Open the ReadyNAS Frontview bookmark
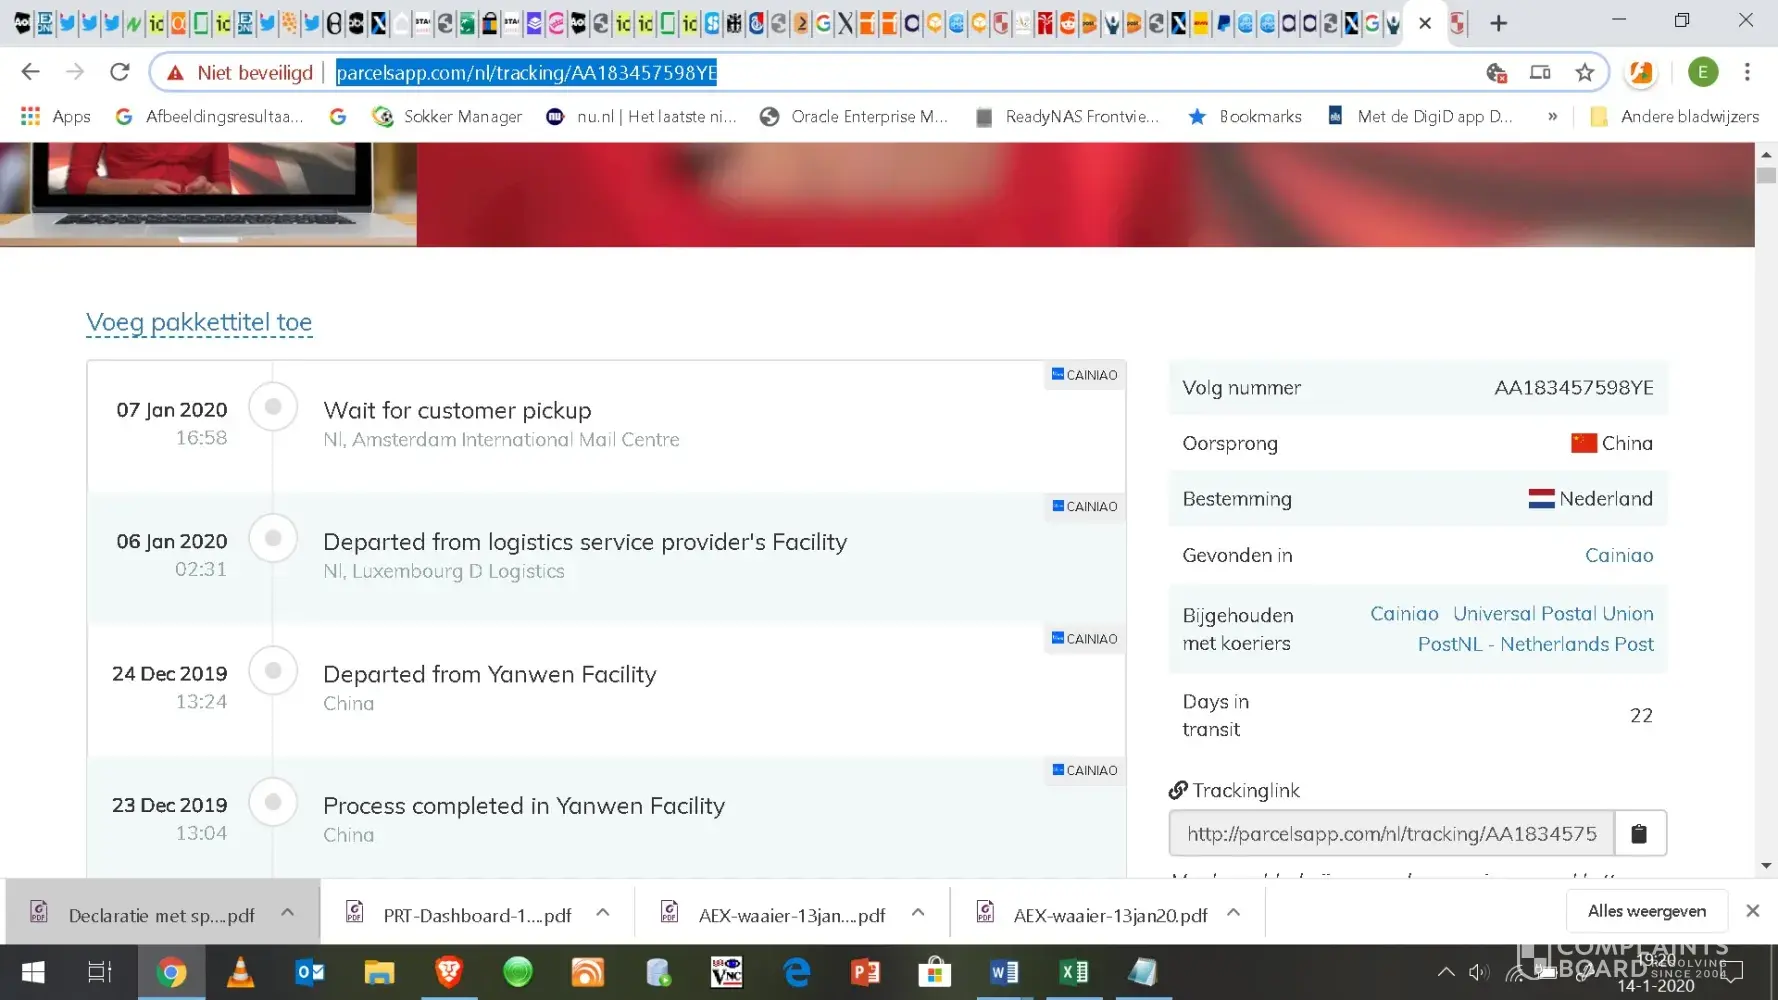 pyautogui.click(x=1067, y=116)
